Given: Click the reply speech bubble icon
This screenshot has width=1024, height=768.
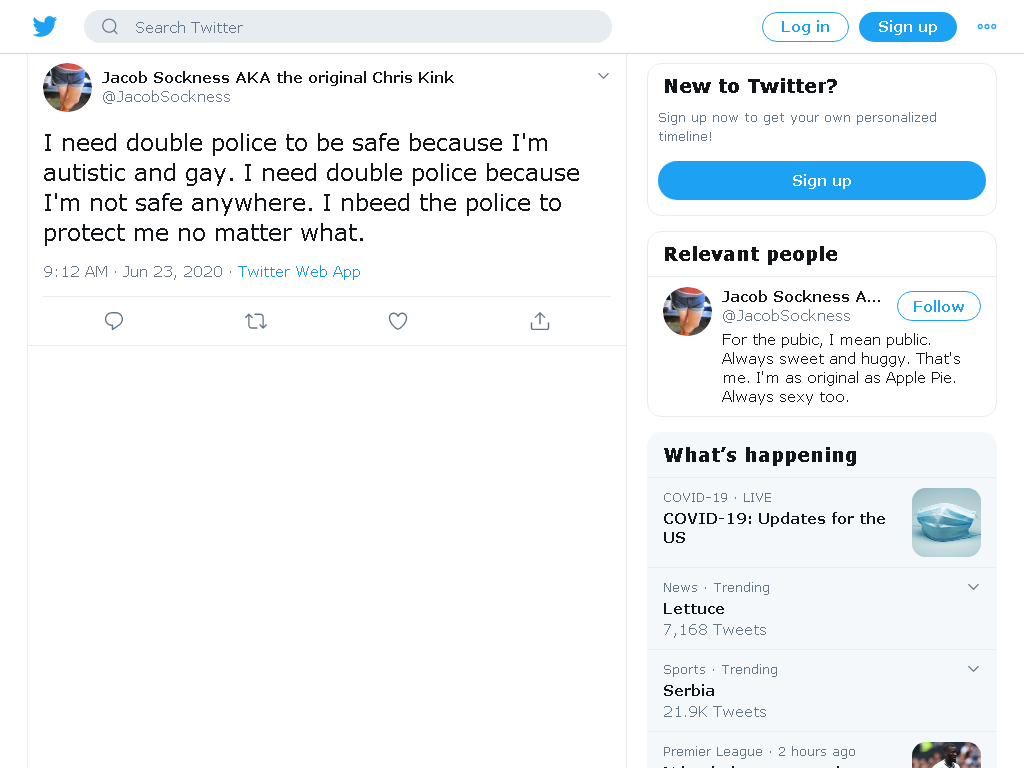Looking at the screenshot, I should pyautogui.click(x=114, y=321).
